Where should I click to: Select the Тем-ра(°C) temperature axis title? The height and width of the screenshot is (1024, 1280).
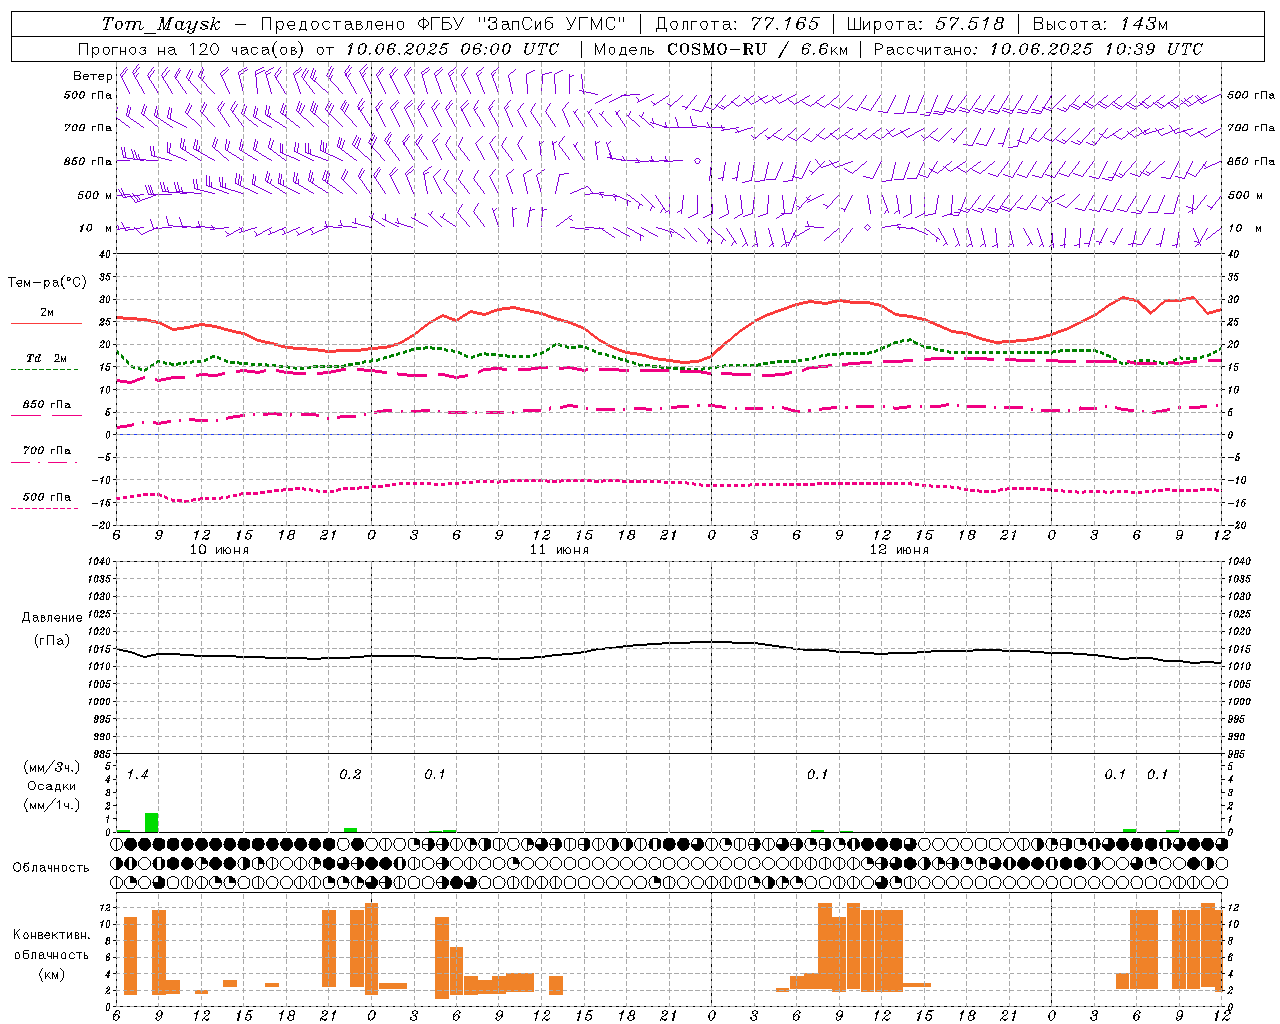click(47, 283)
